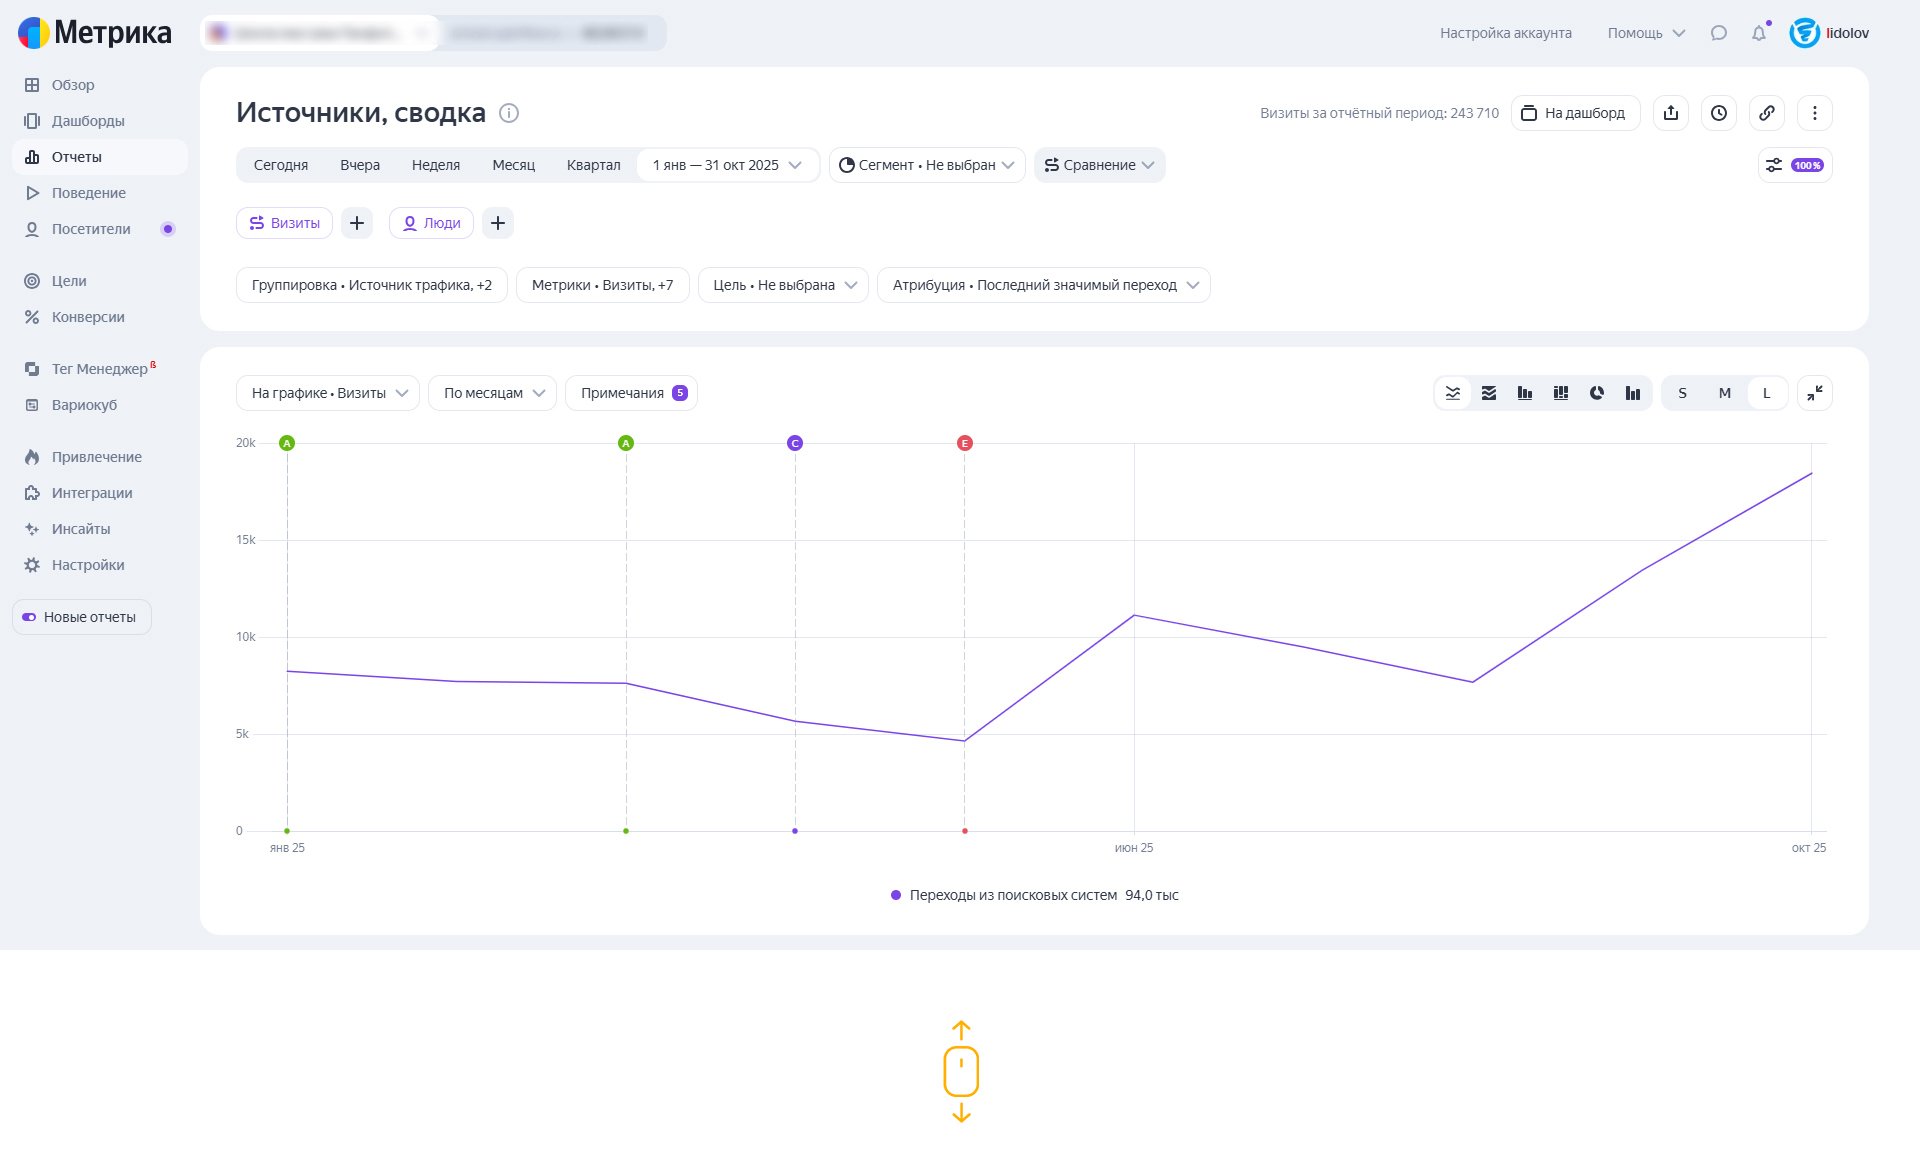Viewport: 1920px width, 1153px height.
Task: Click the На дашборд button
Action: 1575,113
